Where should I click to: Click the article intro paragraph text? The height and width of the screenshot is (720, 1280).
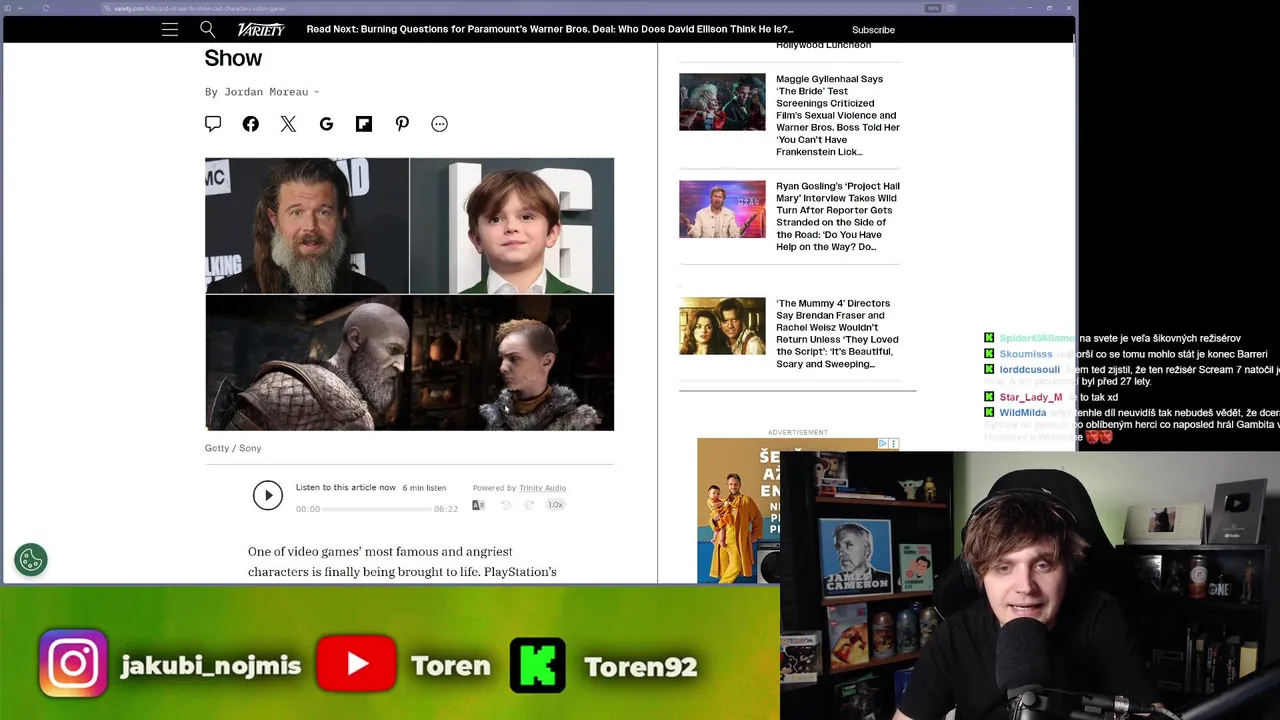pos(402,562)
